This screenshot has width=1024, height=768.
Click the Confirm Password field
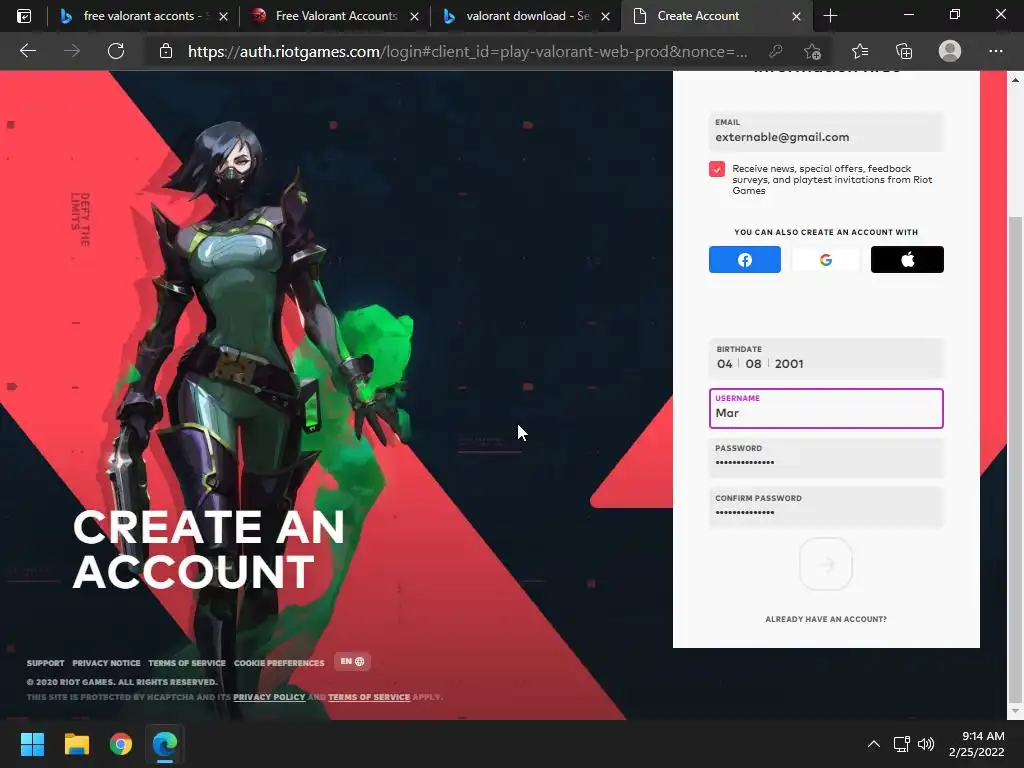826,507
